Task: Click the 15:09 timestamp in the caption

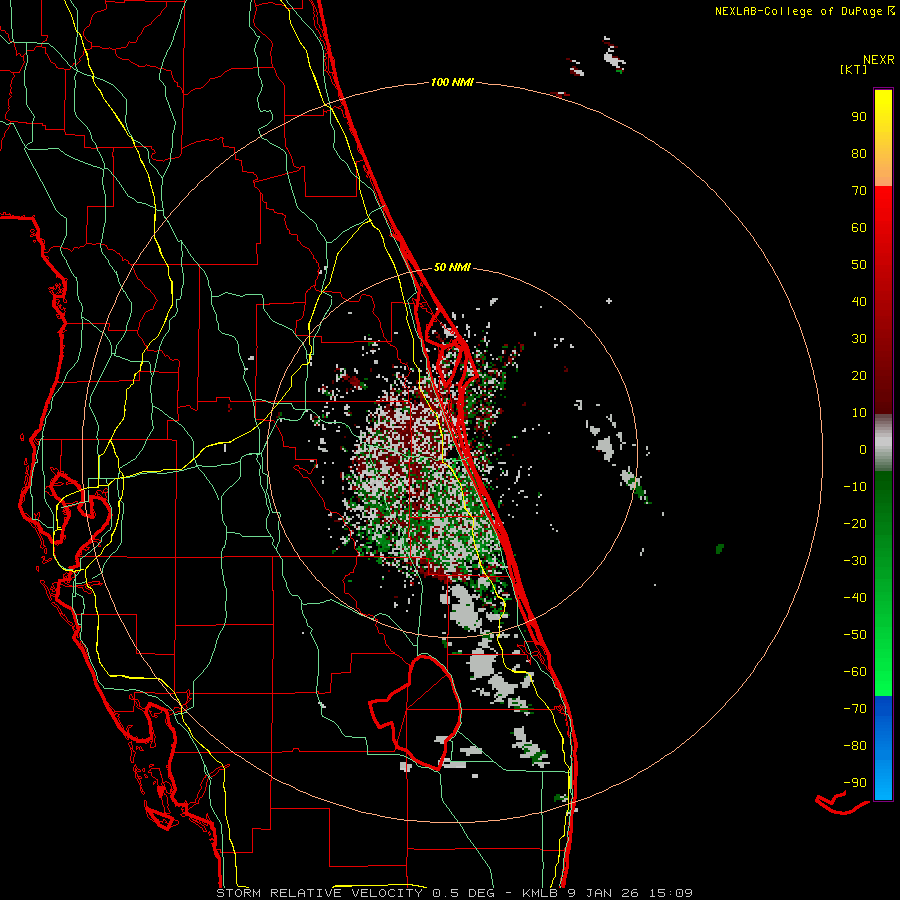Action: pos(671,893)
